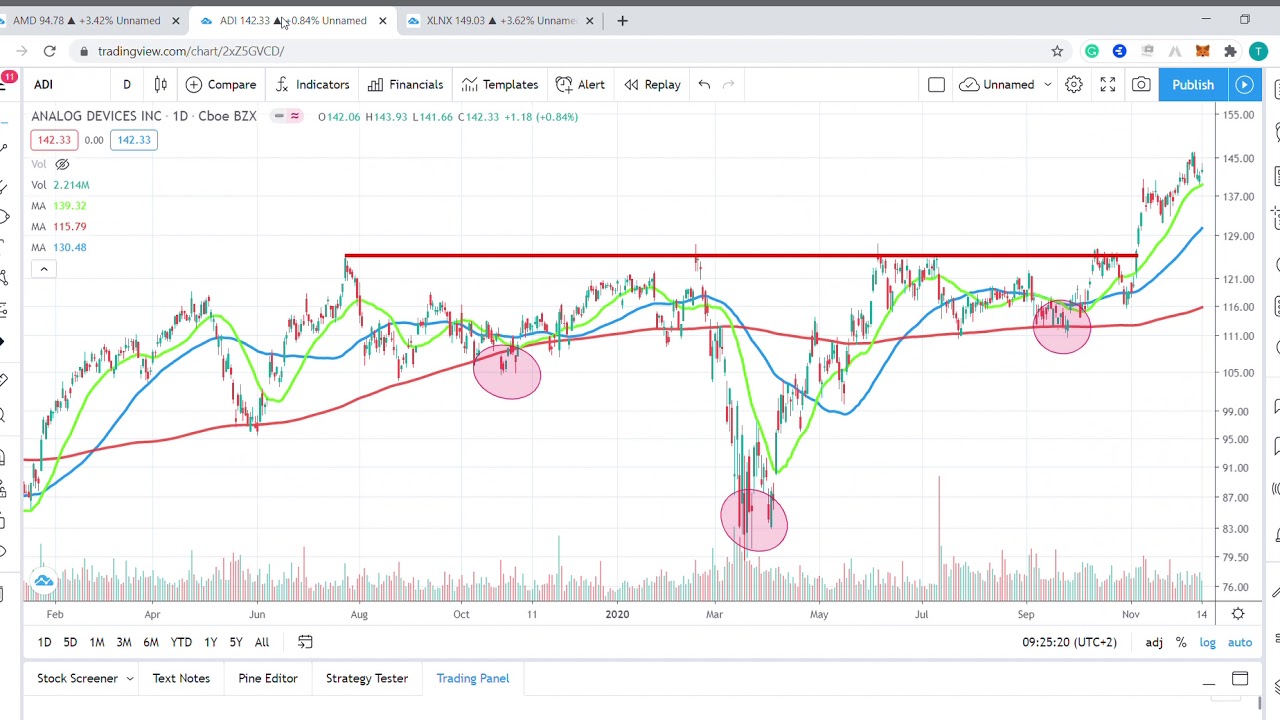The width and height of the screenshot is (1280, 720).
Task: Click the tradingview.com address bar
Action: tap(560, 51)
